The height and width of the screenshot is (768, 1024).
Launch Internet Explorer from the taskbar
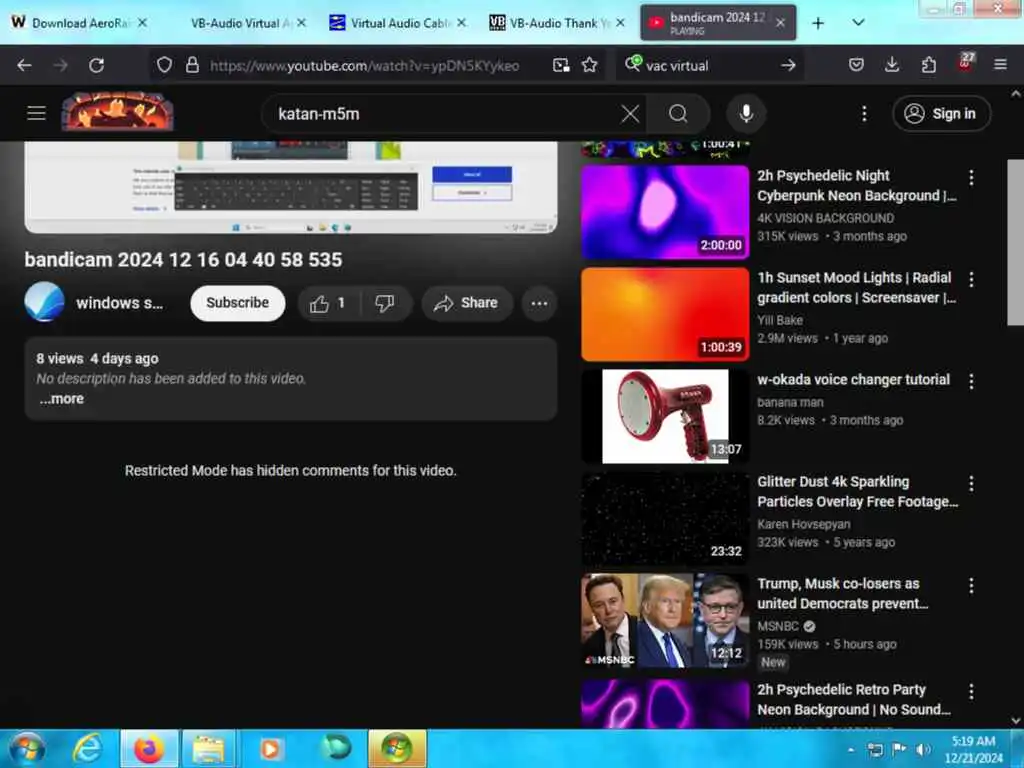pyautogui.click(x=88, y=748)
